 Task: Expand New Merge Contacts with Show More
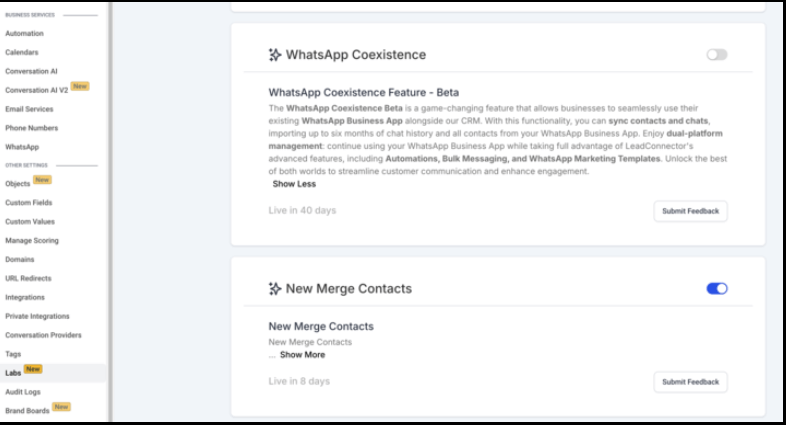click(302, 355)
